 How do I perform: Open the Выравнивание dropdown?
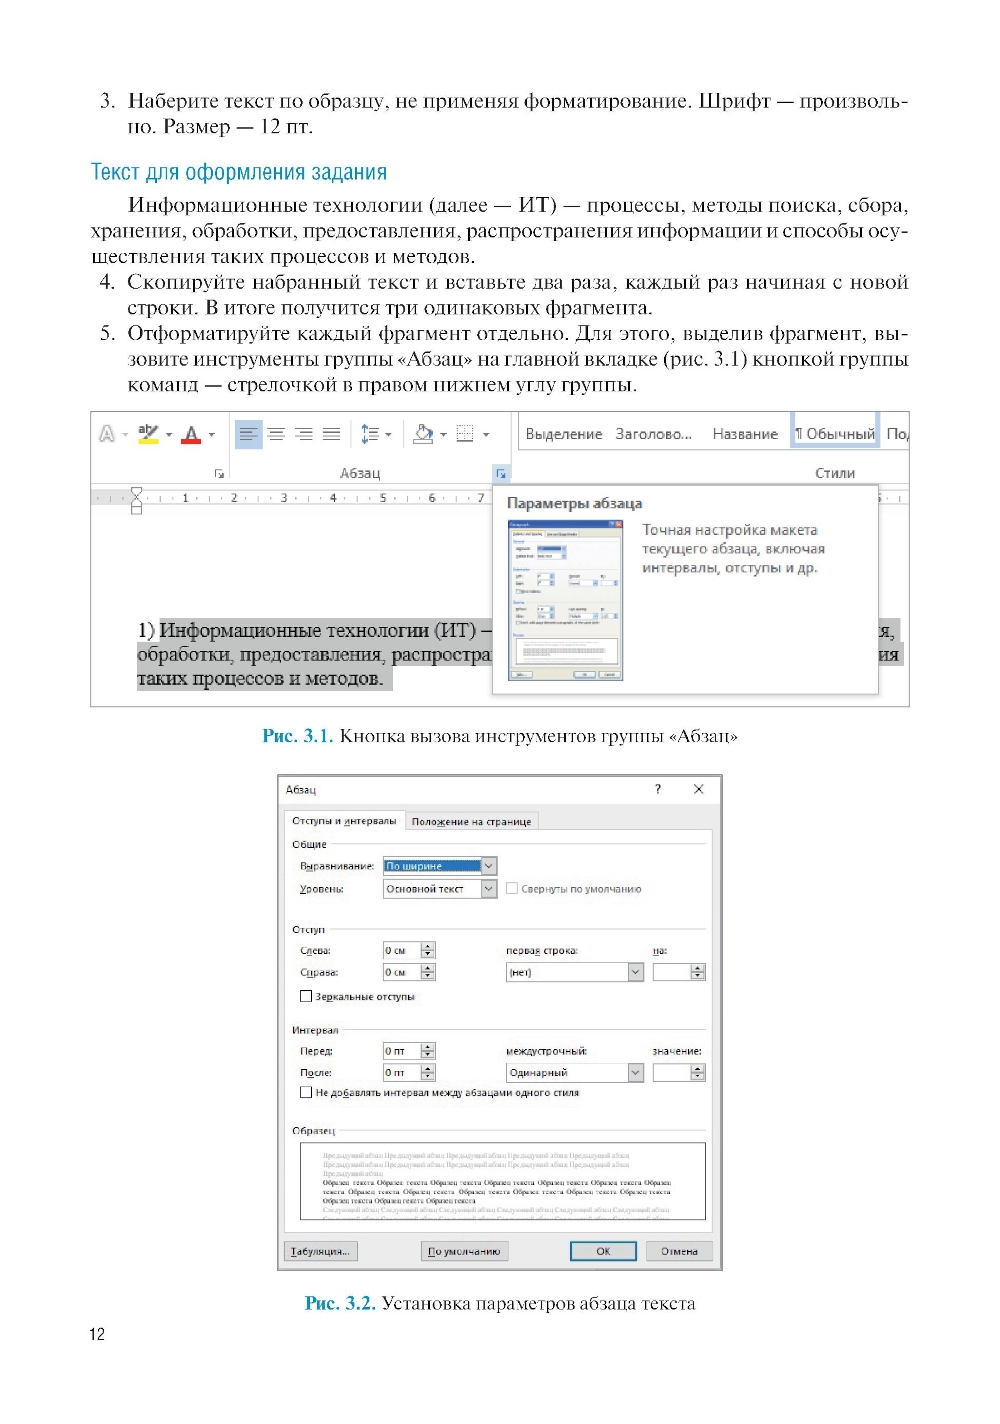(x=489, y=866)
